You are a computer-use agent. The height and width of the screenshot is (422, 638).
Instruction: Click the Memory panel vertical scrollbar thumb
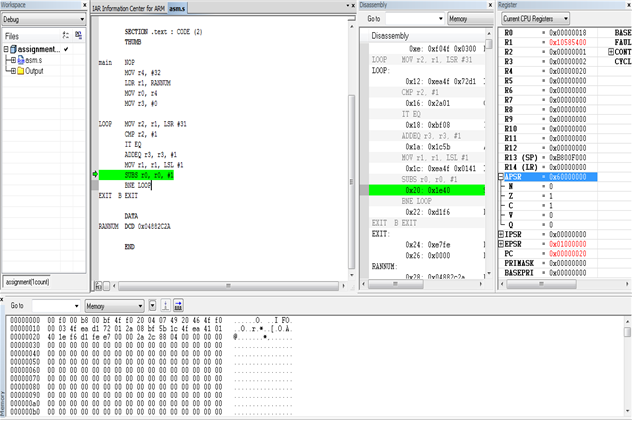[x=627, y=332]
